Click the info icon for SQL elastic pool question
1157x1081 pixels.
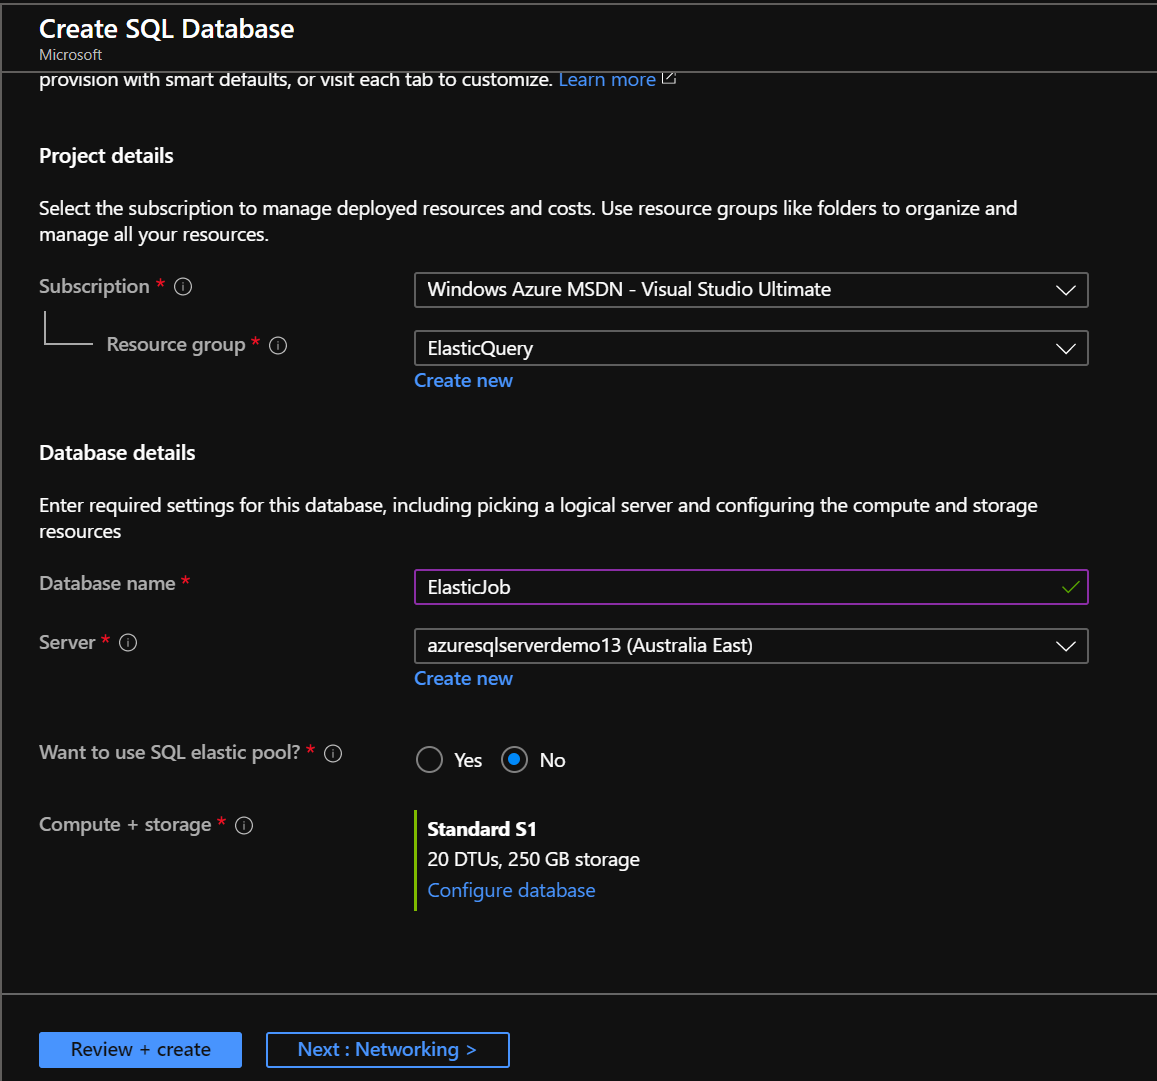(x=333, y=753)
